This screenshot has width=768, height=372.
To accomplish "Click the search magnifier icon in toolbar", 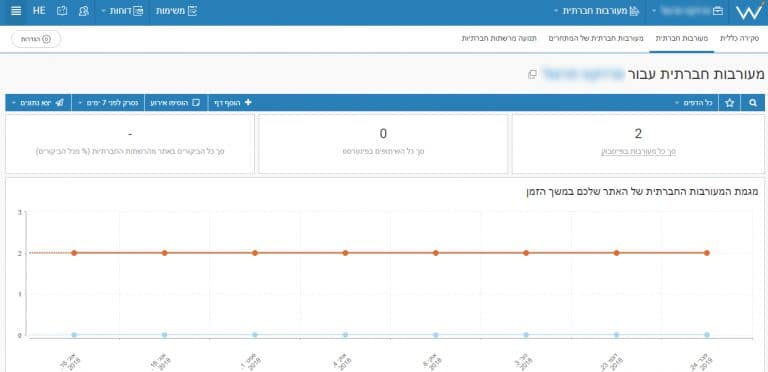I will click(753, 103).
